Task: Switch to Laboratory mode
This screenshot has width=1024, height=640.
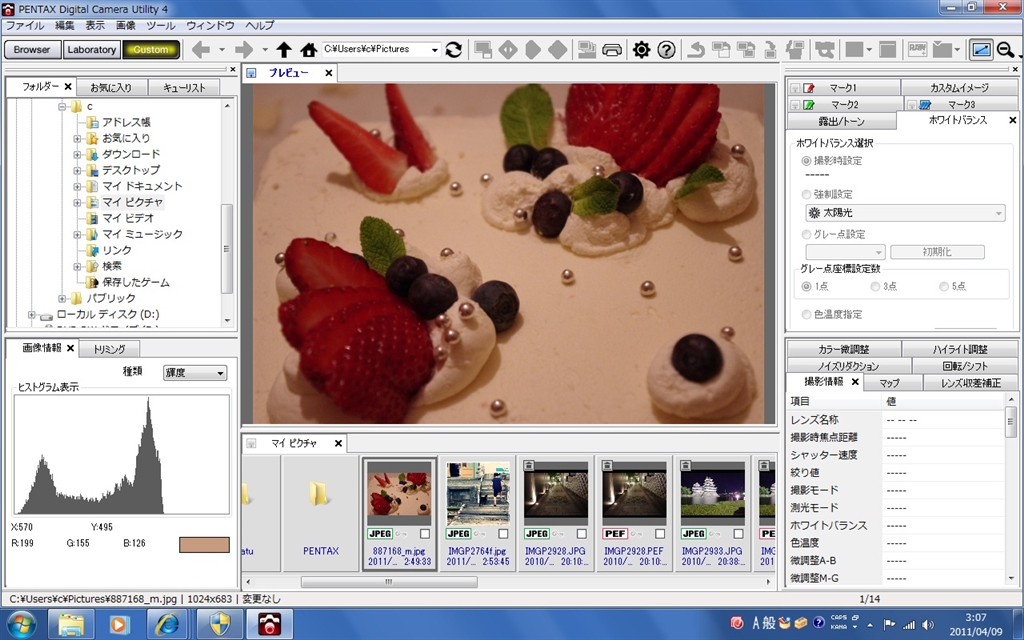Action: click(92, 50)
